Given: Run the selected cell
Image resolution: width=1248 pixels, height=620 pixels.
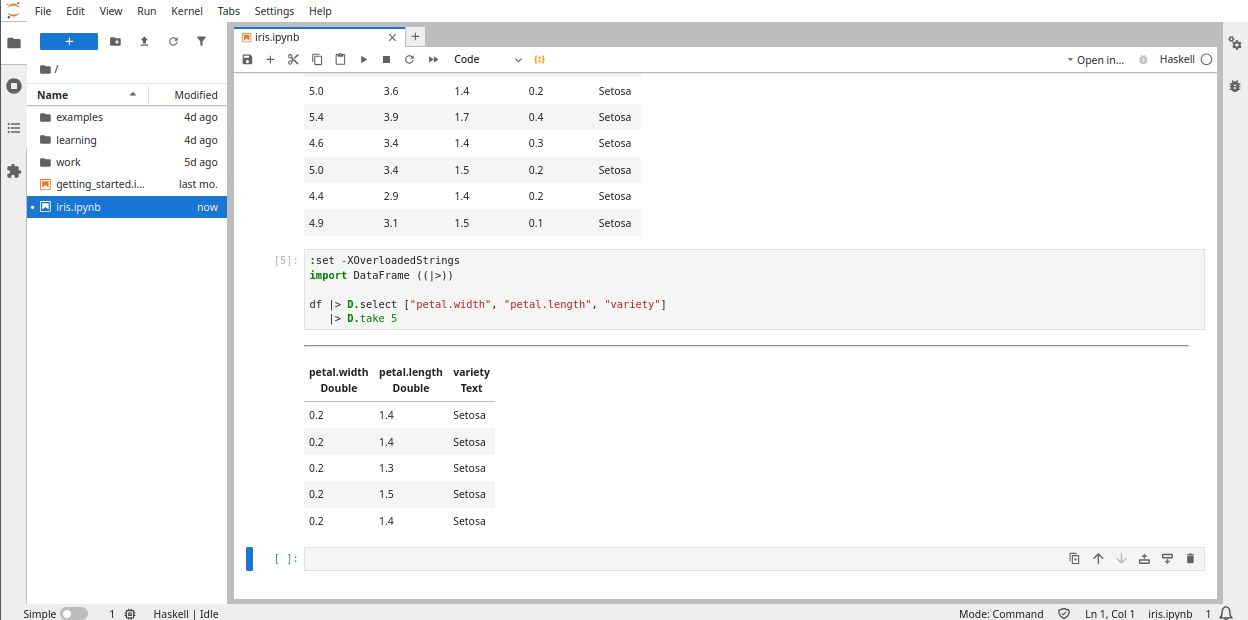Looking at the screenshot, I should pos(364,60).
